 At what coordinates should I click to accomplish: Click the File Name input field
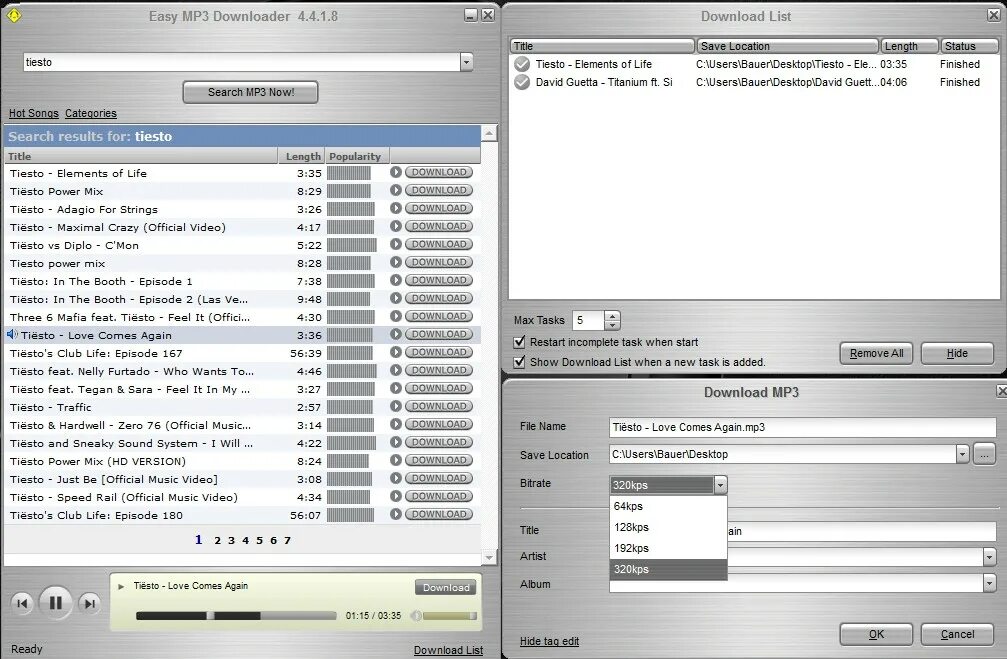[802, 427]
